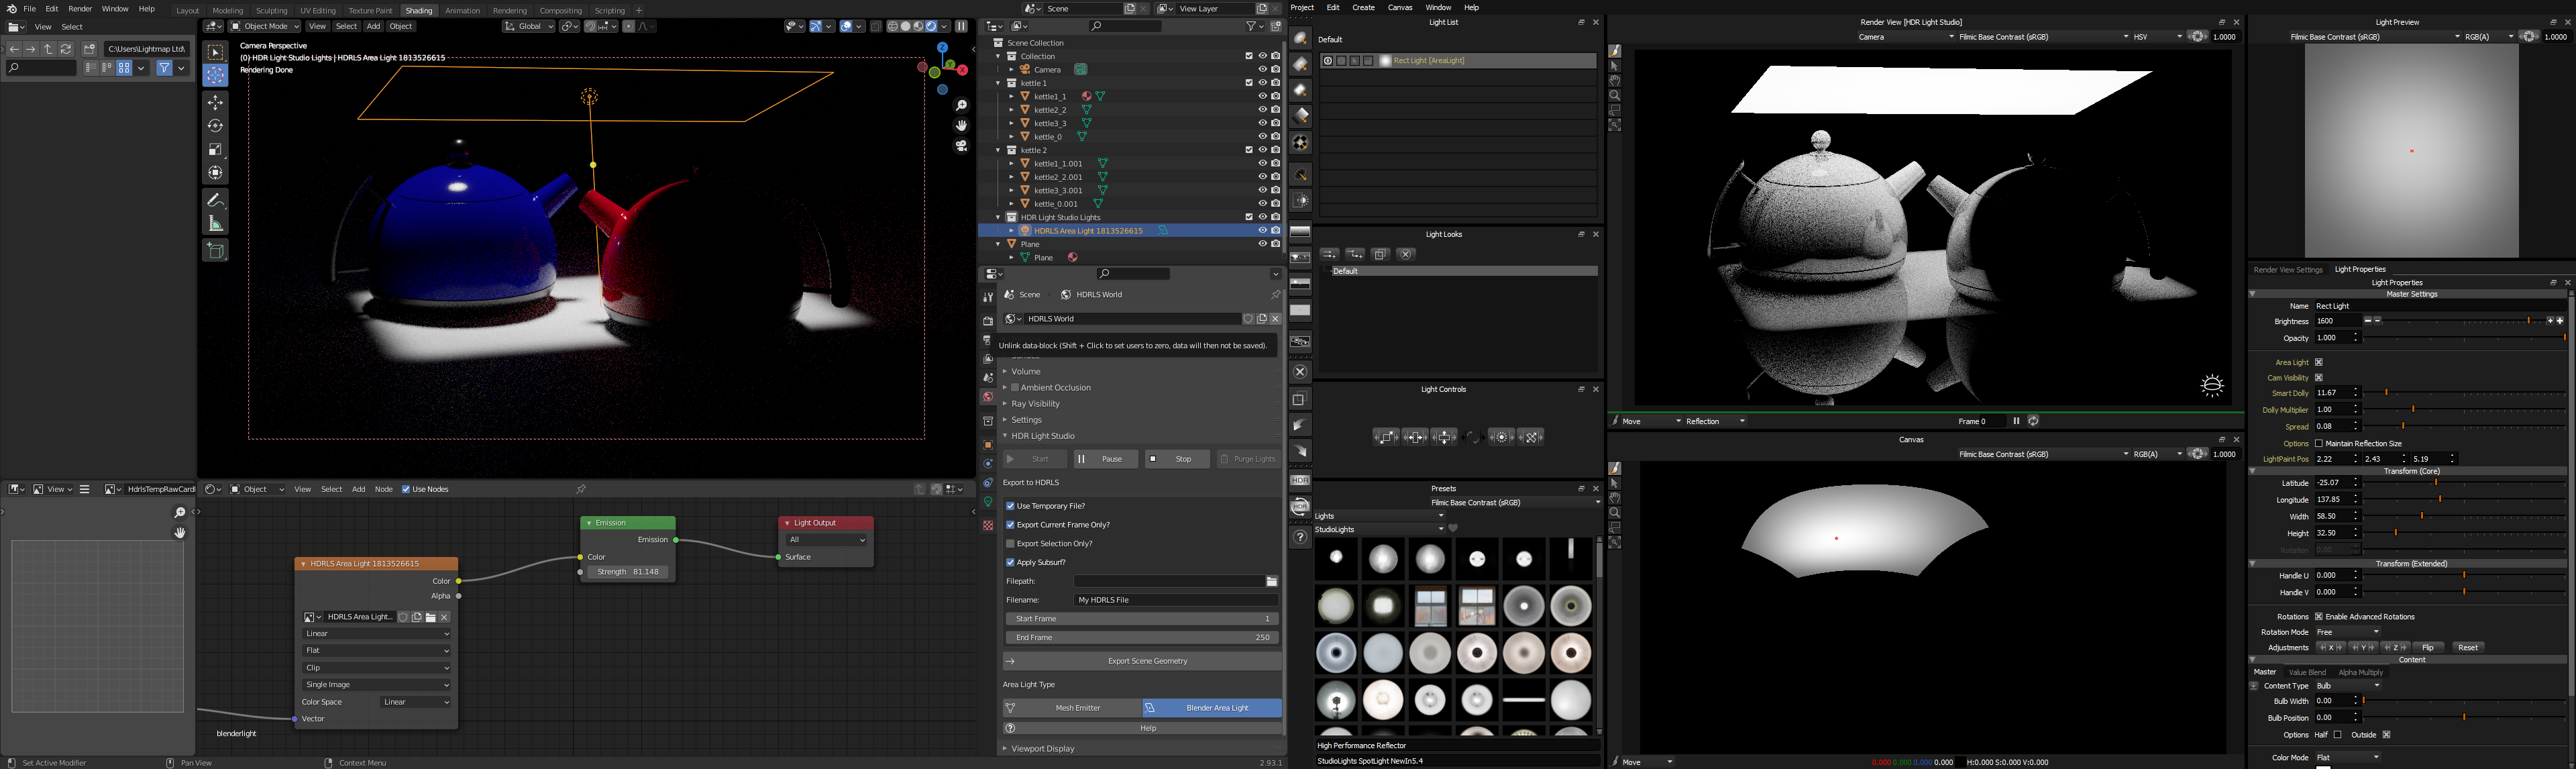Click the pan hand icon in 3D viewport

pos(961,126)
